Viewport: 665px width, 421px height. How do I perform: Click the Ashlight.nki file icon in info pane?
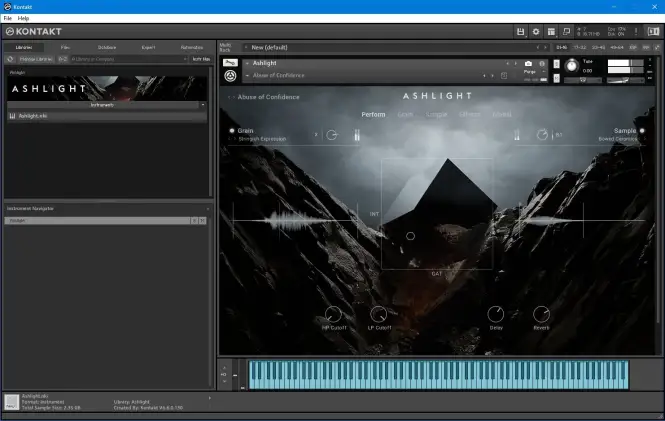coord(11,402)
